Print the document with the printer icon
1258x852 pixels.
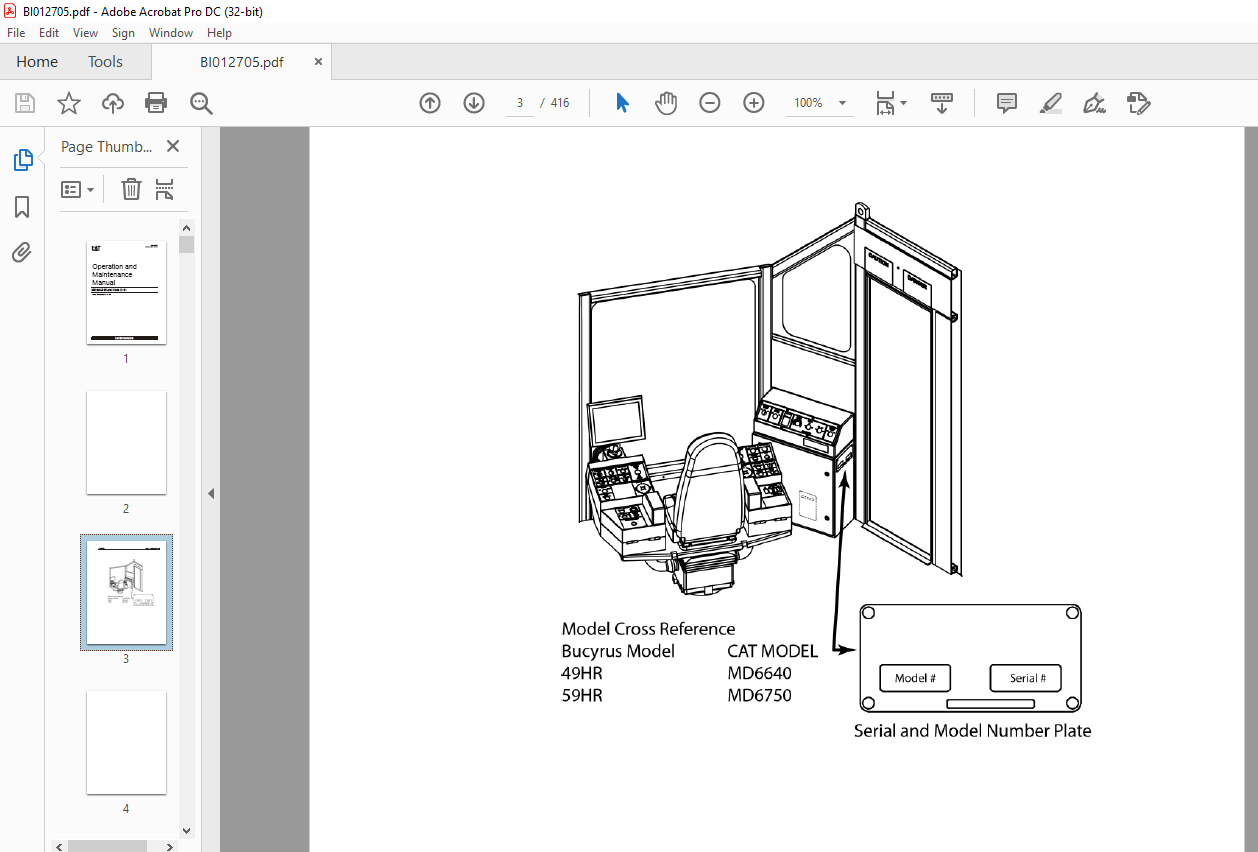click(156, 103)
